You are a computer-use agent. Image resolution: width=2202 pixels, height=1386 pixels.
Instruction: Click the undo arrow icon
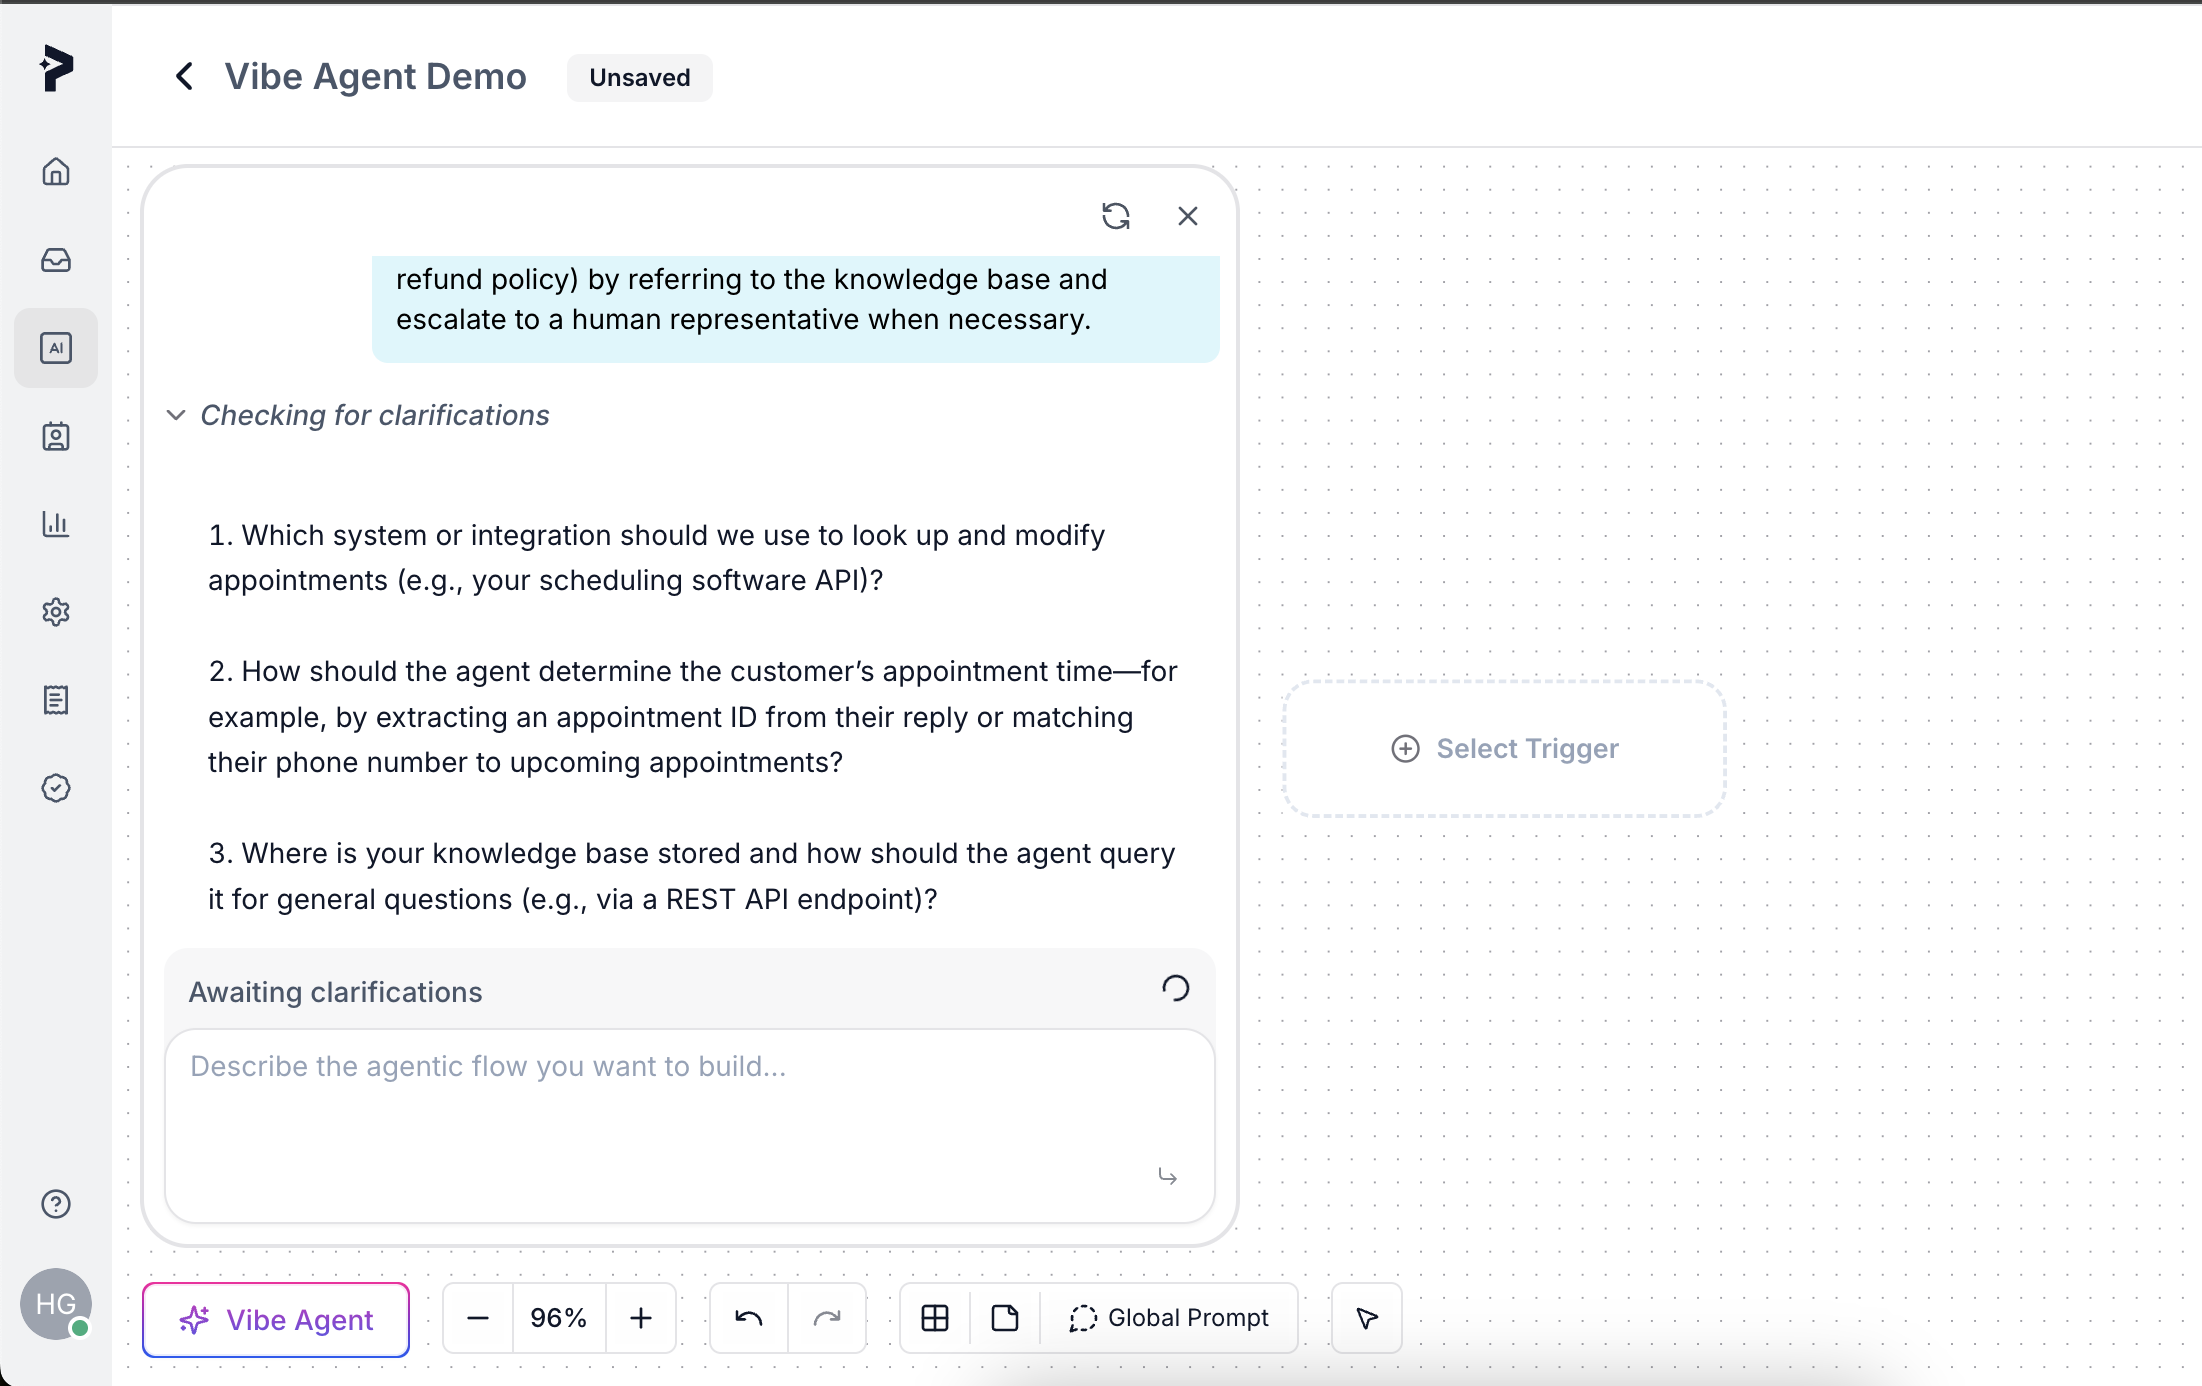749,1319
